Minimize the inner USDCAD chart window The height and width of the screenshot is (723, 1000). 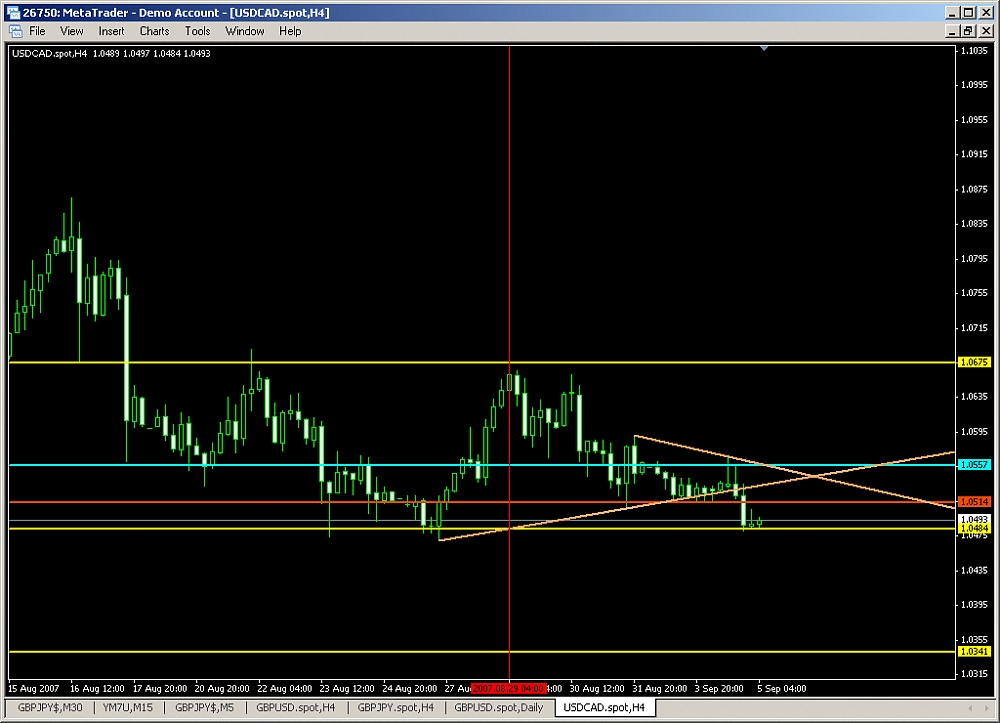(x=952, y=31)
